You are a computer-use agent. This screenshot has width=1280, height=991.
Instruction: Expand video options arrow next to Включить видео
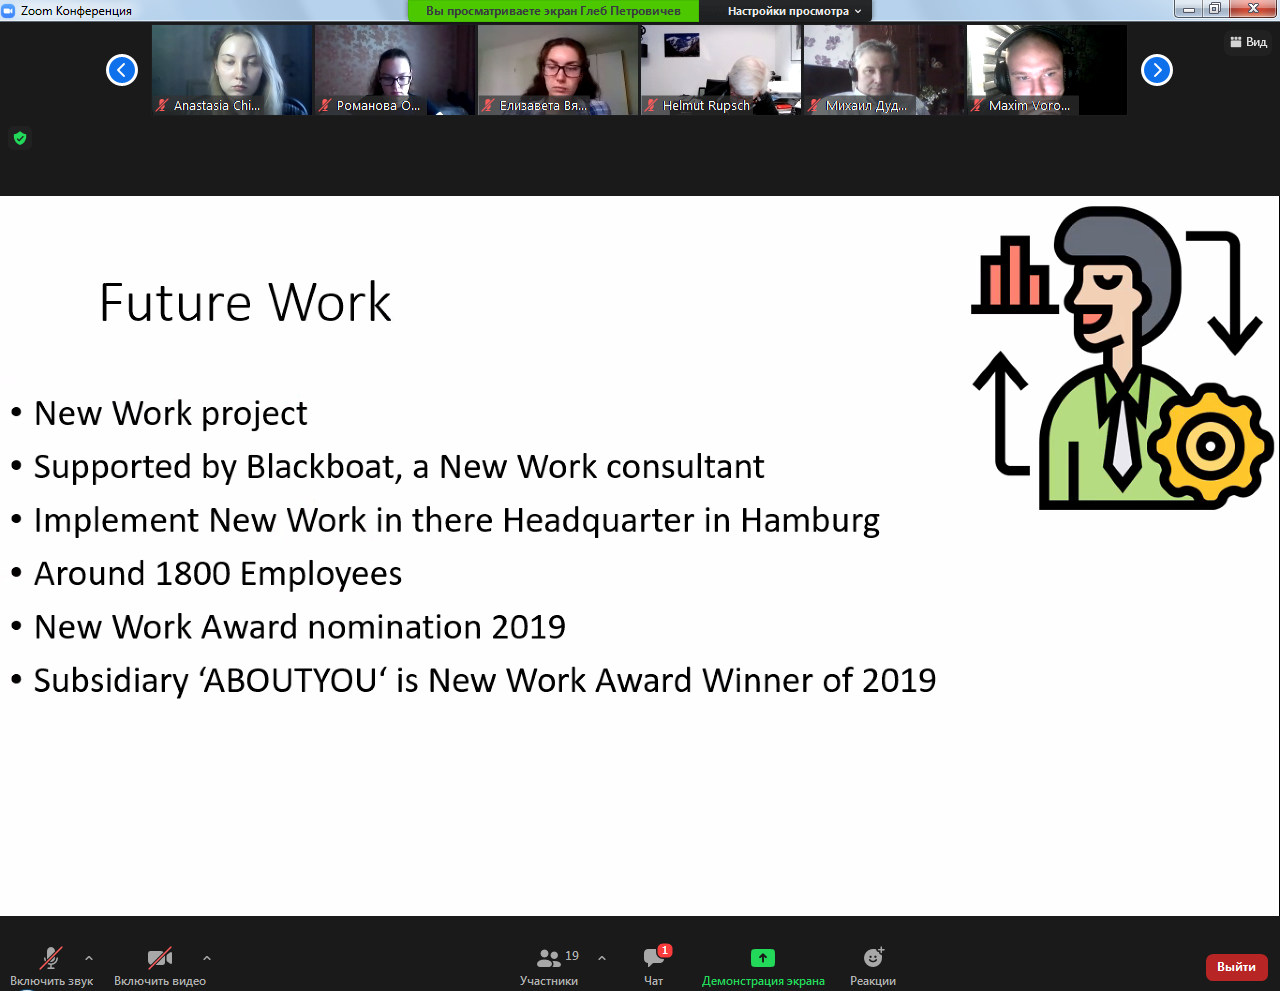(x=207, y=958)
